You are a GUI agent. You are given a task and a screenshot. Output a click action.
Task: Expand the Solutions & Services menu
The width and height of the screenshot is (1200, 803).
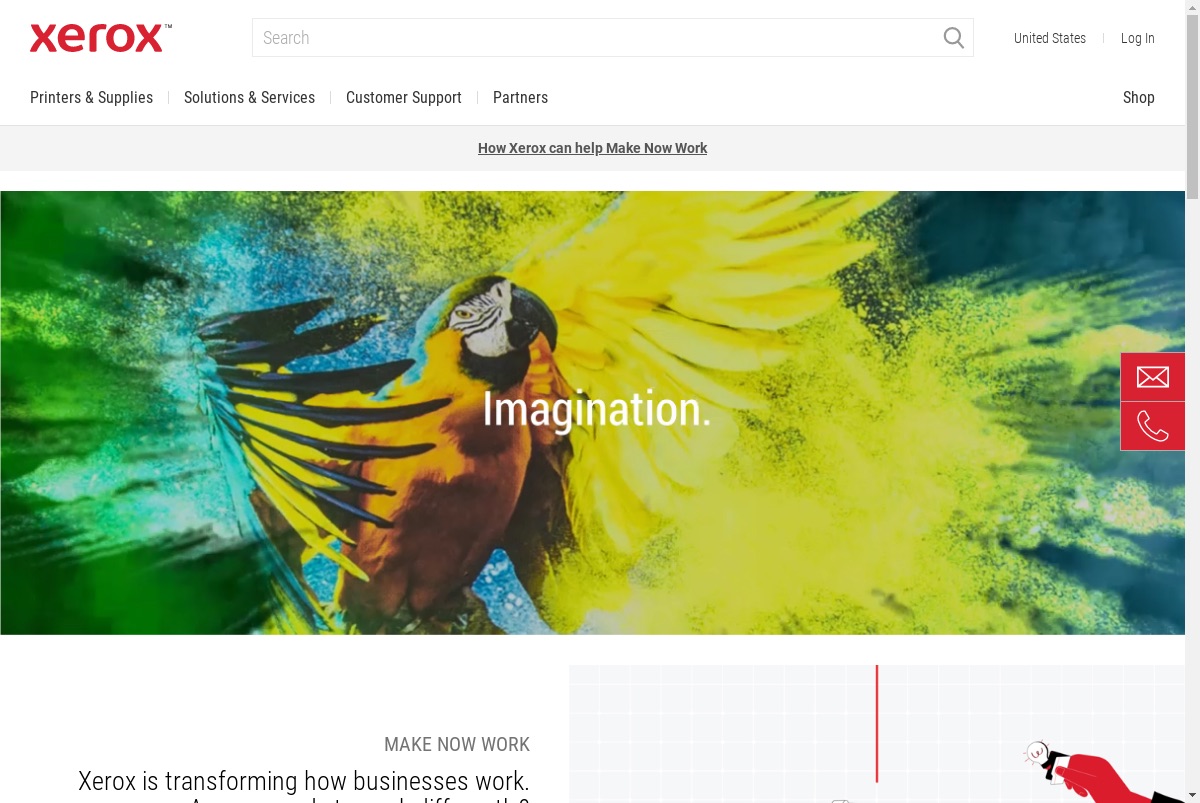pos(249,97)
